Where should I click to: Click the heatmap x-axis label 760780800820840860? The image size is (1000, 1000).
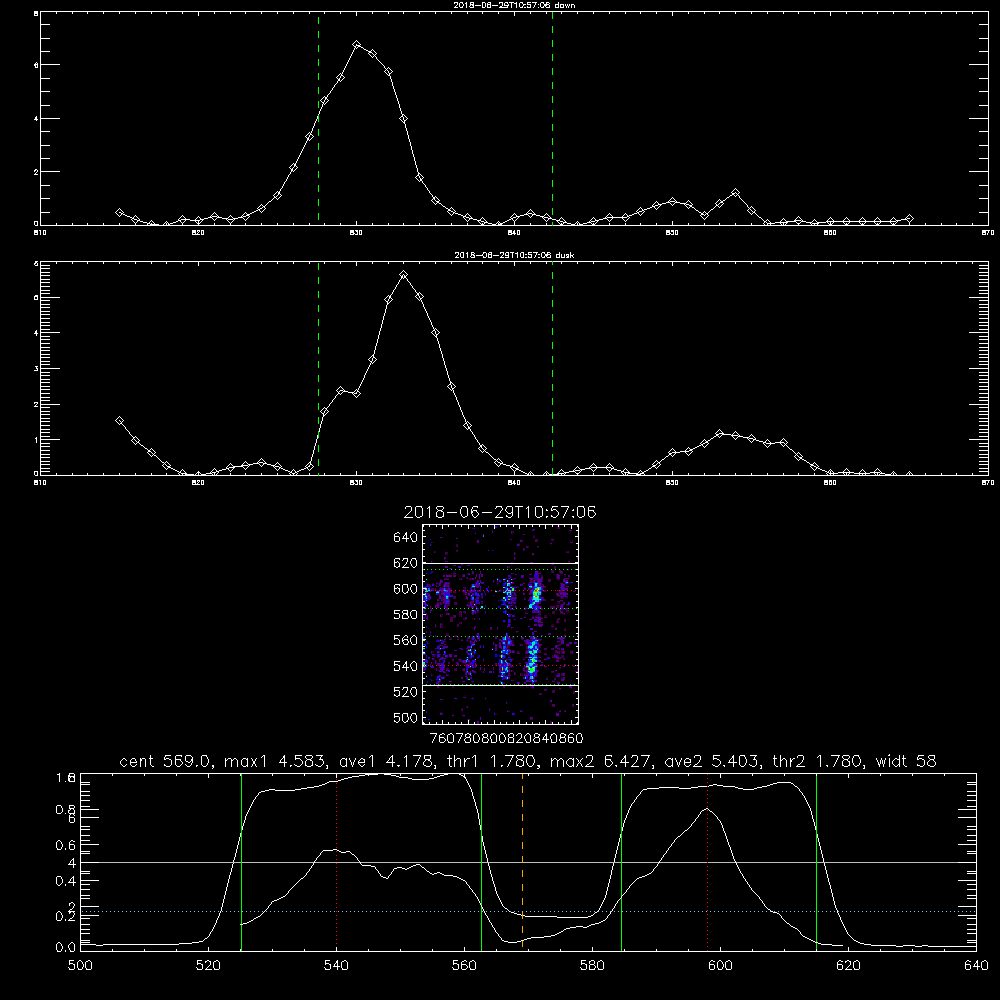coord(506,739)
